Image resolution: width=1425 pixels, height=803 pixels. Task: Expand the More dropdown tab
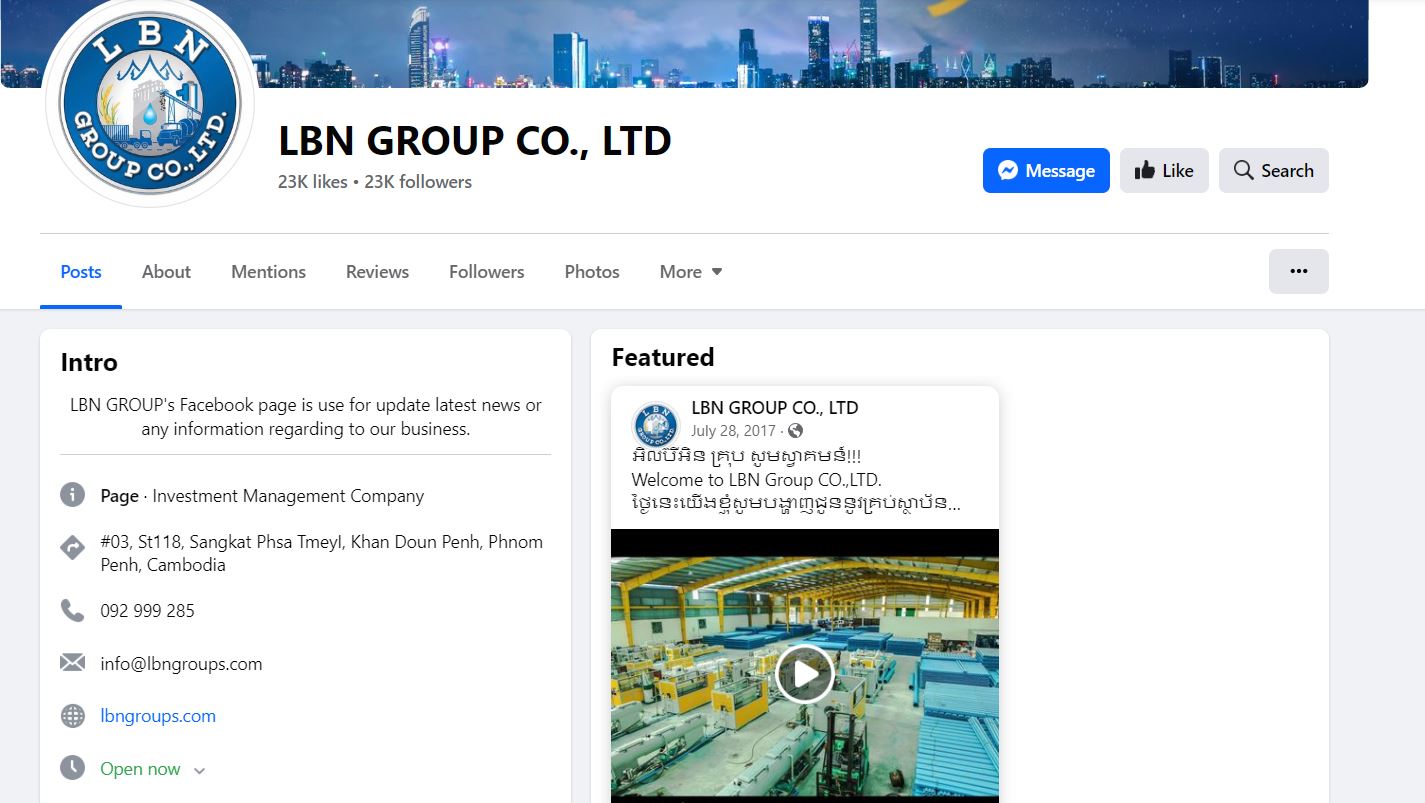point(691,272)
